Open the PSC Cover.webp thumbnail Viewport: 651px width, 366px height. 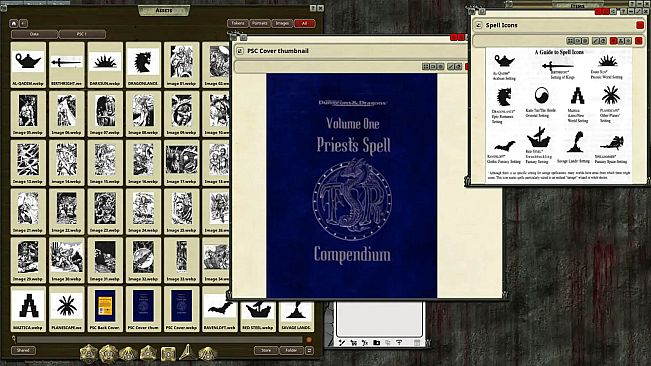(x=181, y=309)
